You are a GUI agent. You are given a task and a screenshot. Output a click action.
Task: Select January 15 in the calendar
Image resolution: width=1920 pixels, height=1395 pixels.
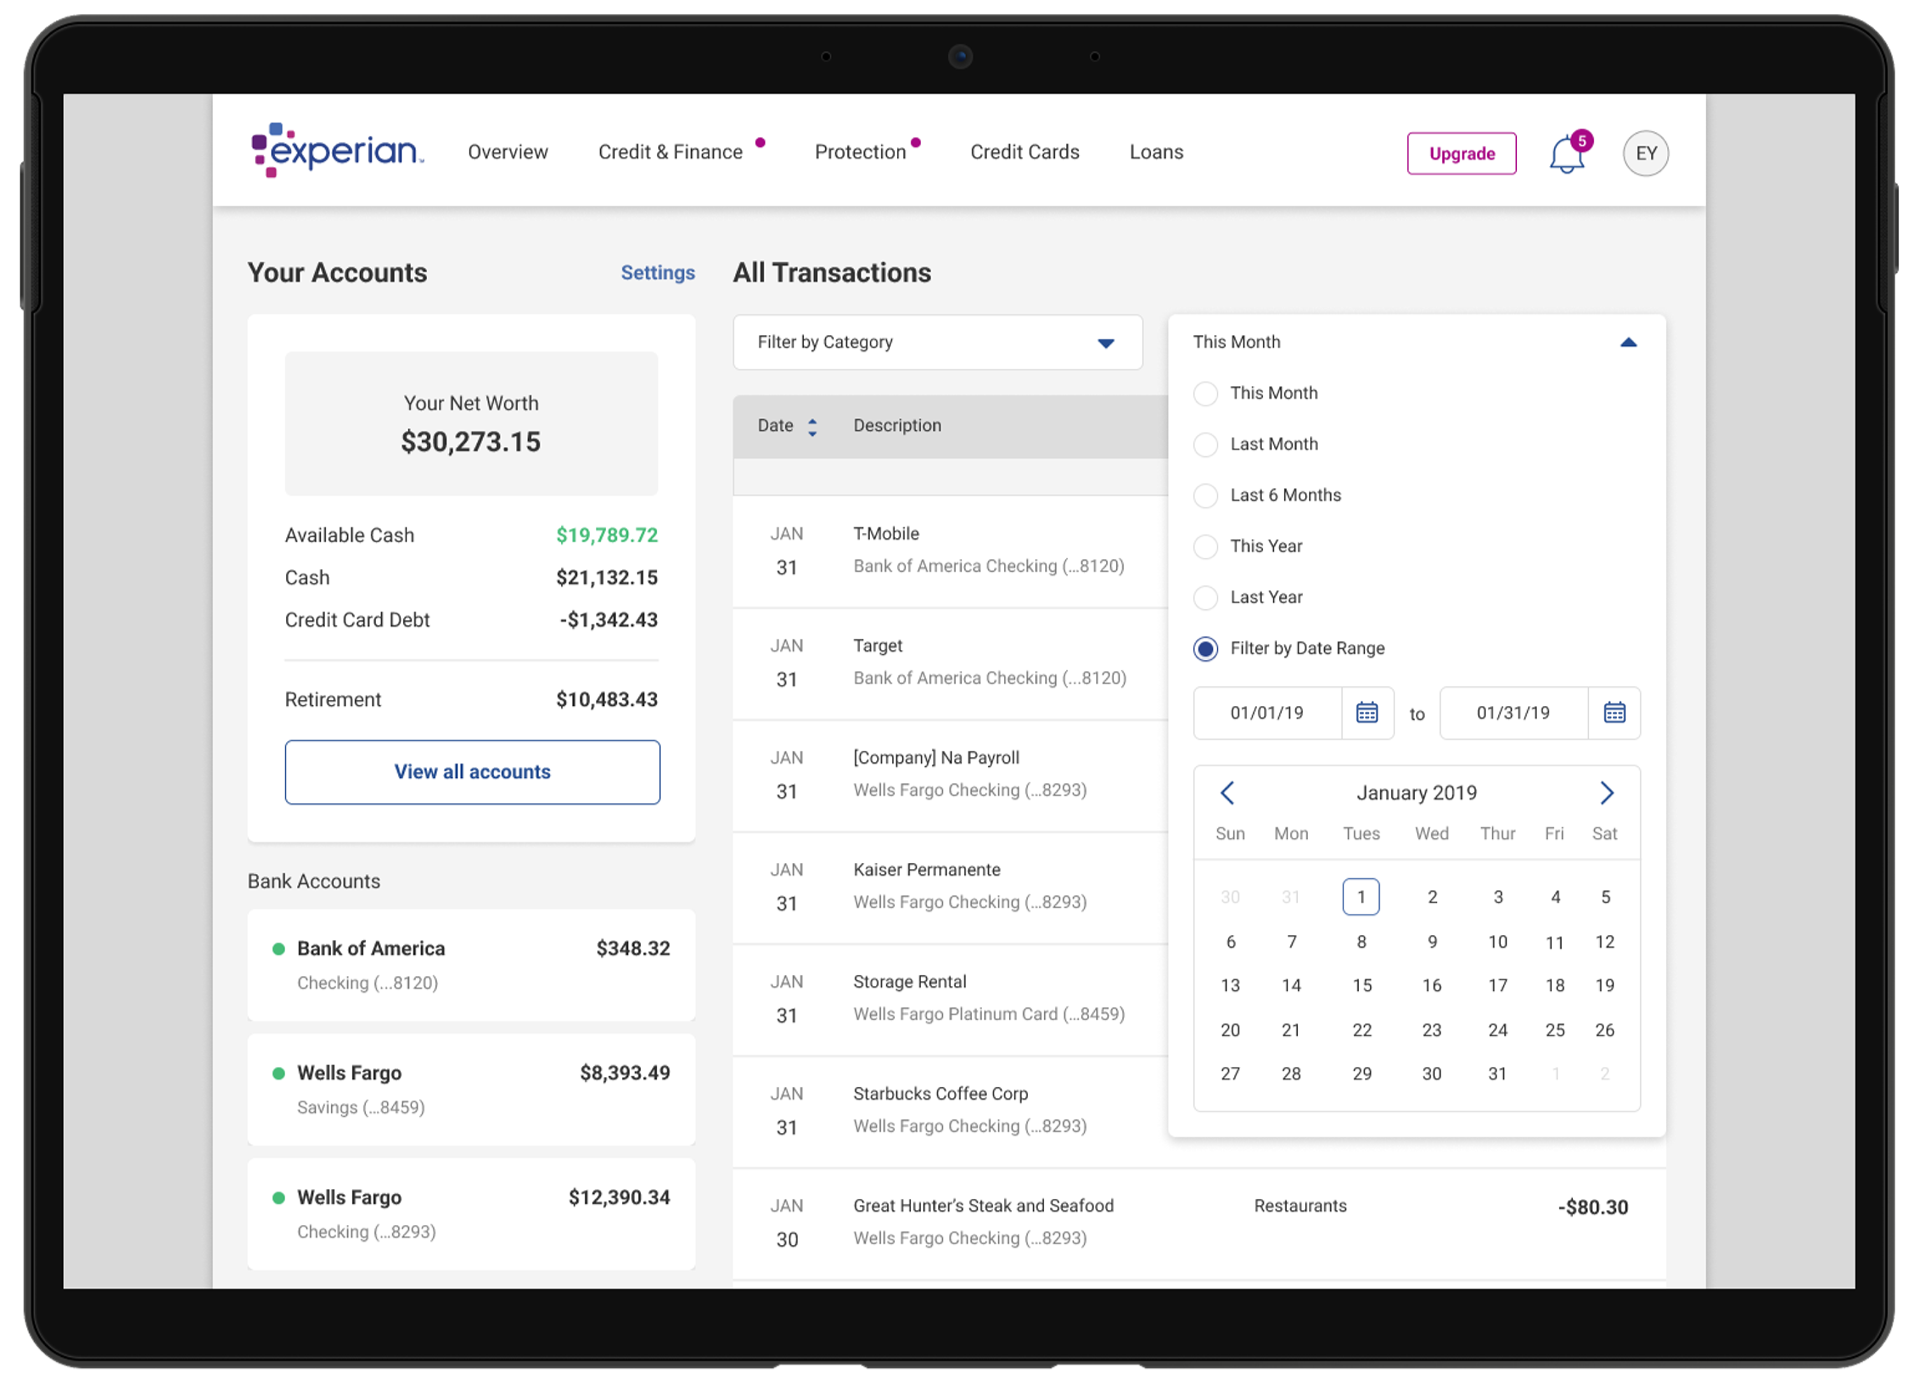[x=1362, y=986]
